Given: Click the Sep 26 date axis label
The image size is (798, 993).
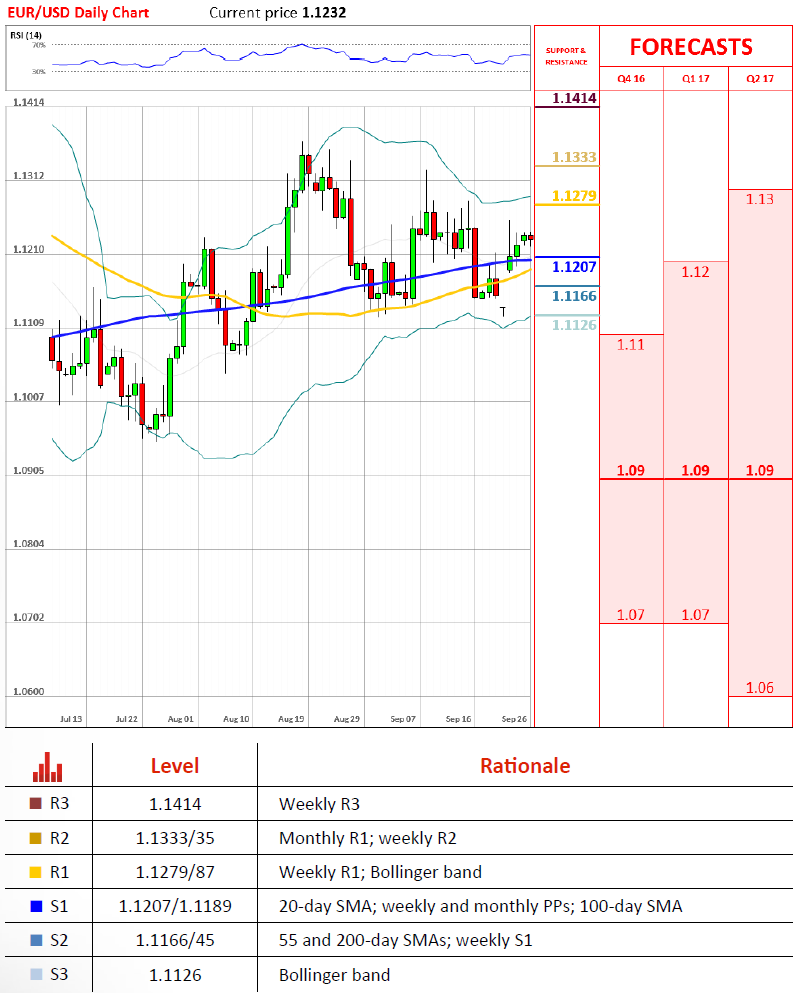Looking at the screenshot, I should tap(514, 719).
